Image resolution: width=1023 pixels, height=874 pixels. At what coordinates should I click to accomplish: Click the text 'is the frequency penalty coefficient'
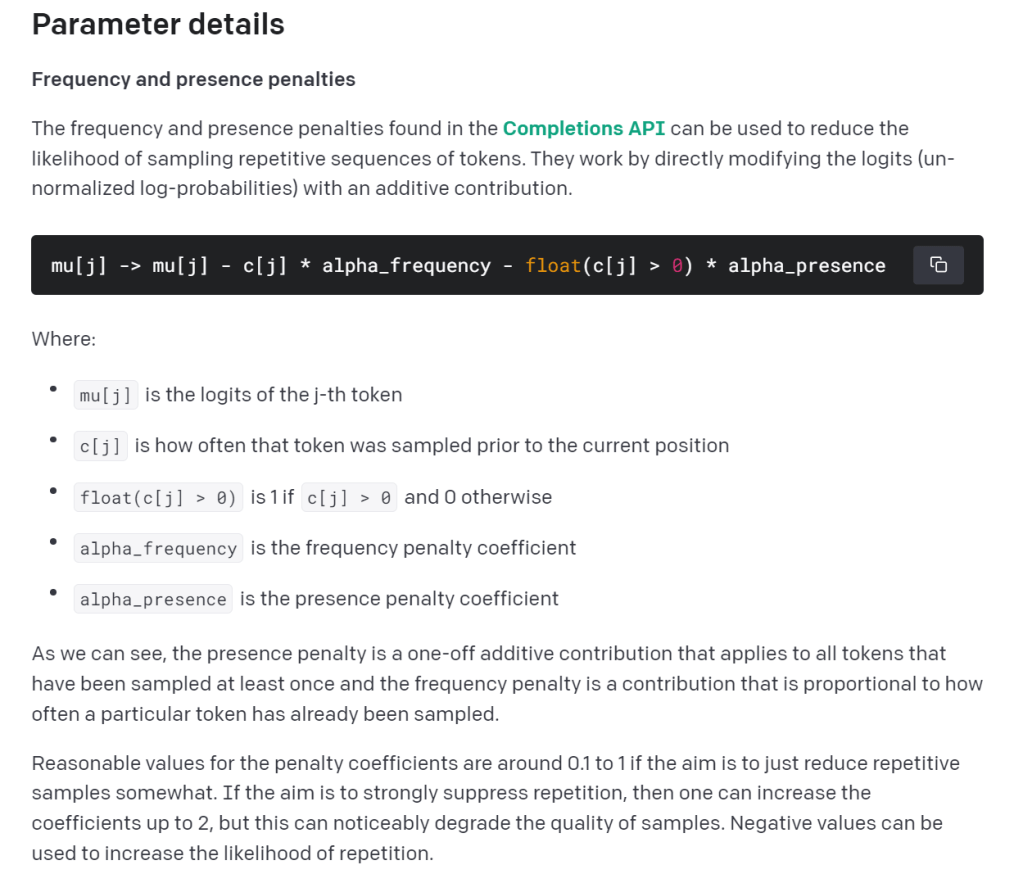(x=413, y=548)
